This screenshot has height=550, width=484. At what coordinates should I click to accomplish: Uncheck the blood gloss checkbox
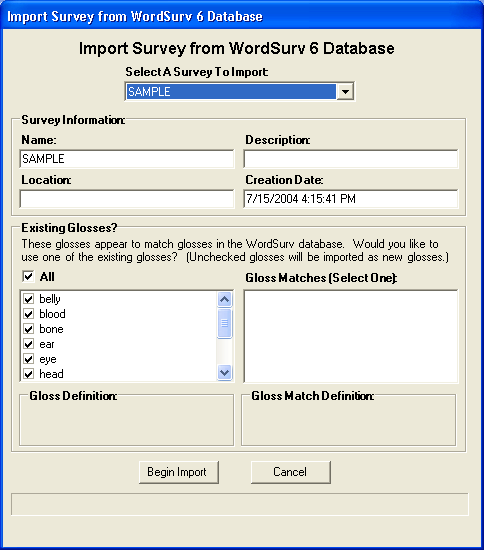pos(29,314)
